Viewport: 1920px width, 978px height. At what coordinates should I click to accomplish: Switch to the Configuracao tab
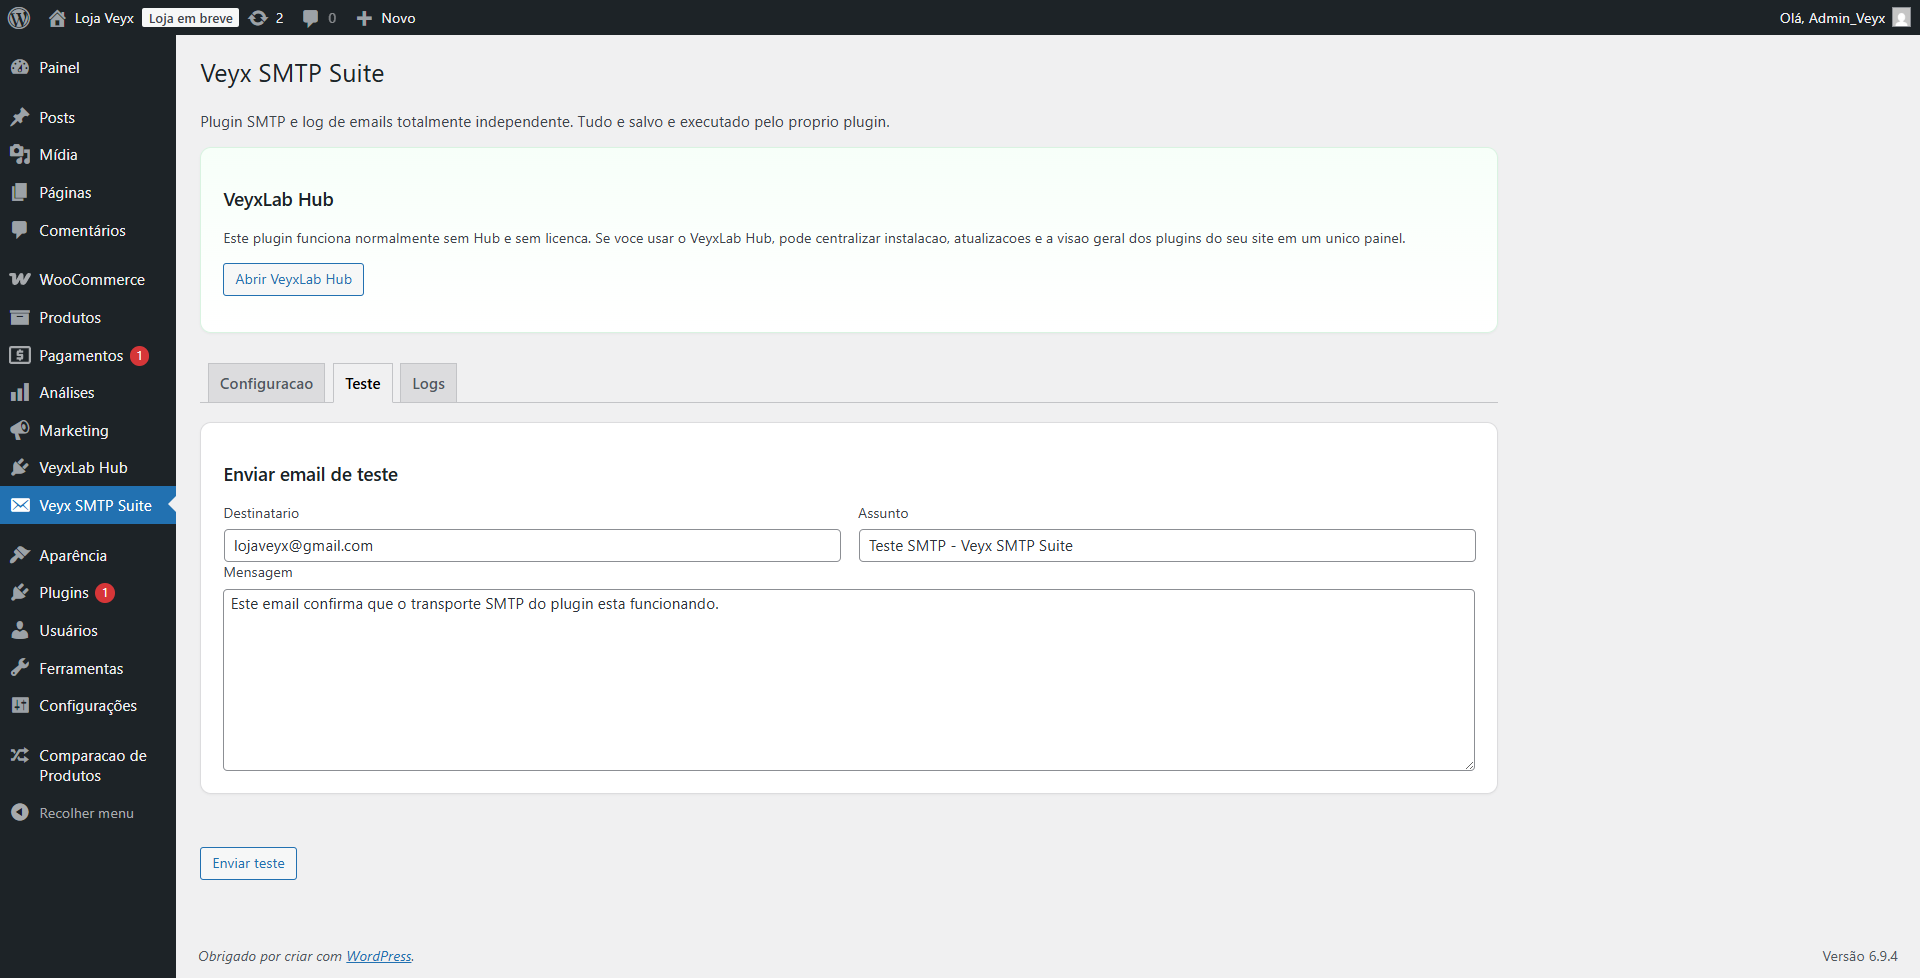tap(265, 383)
